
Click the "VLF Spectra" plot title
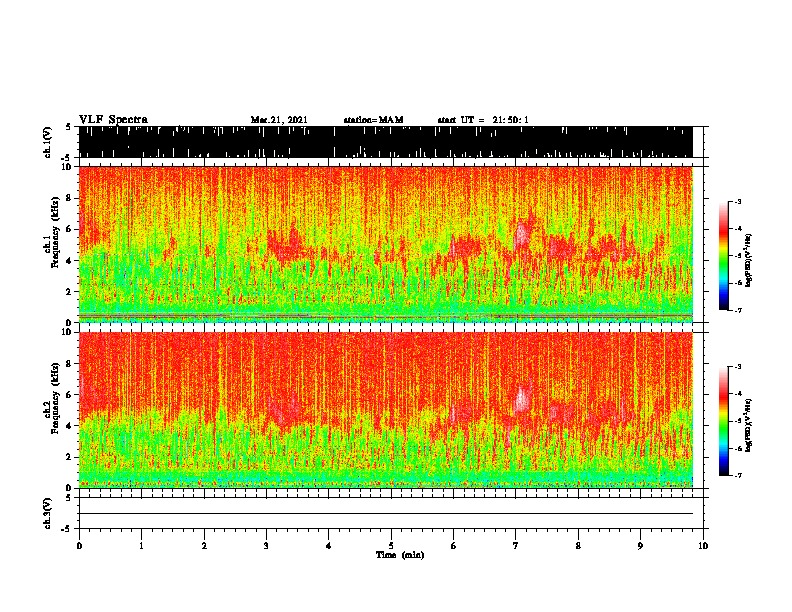click(113, 120)
